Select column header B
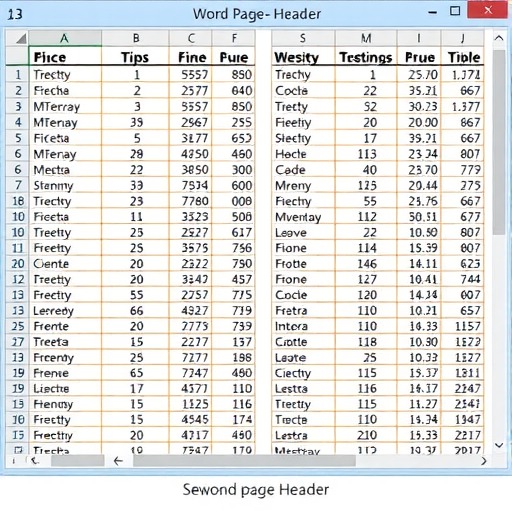Image resolution: width=512 pixels, height=512 pixels. pos(136,38)
